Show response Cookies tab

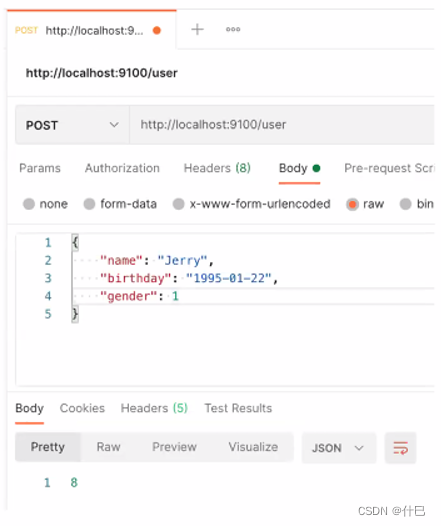pos(82,408)
